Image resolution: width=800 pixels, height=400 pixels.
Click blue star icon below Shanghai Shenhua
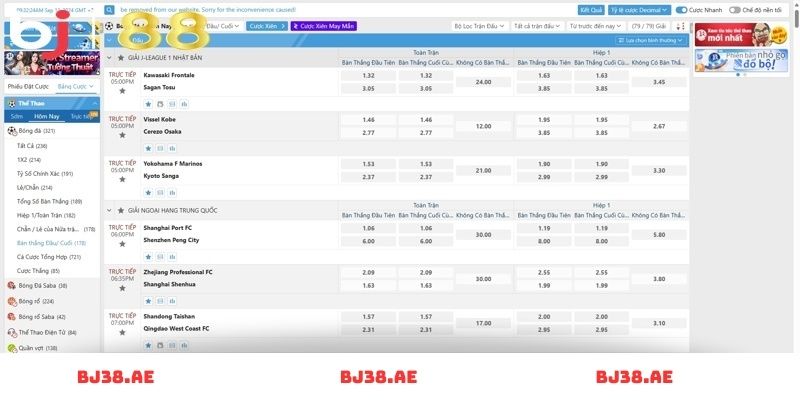click(148, 302)
